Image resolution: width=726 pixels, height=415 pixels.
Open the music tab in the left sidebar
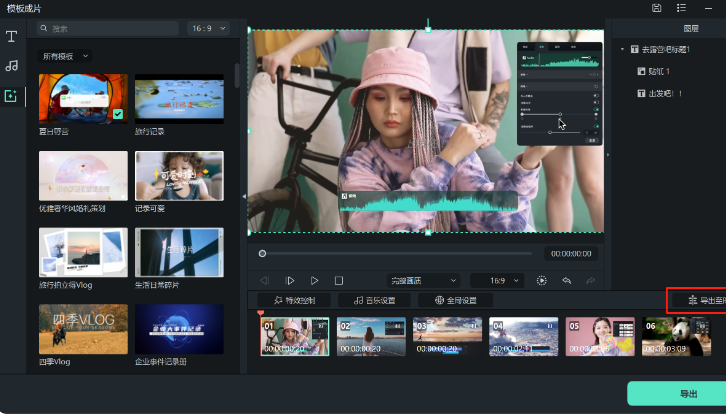coord(12,66)
